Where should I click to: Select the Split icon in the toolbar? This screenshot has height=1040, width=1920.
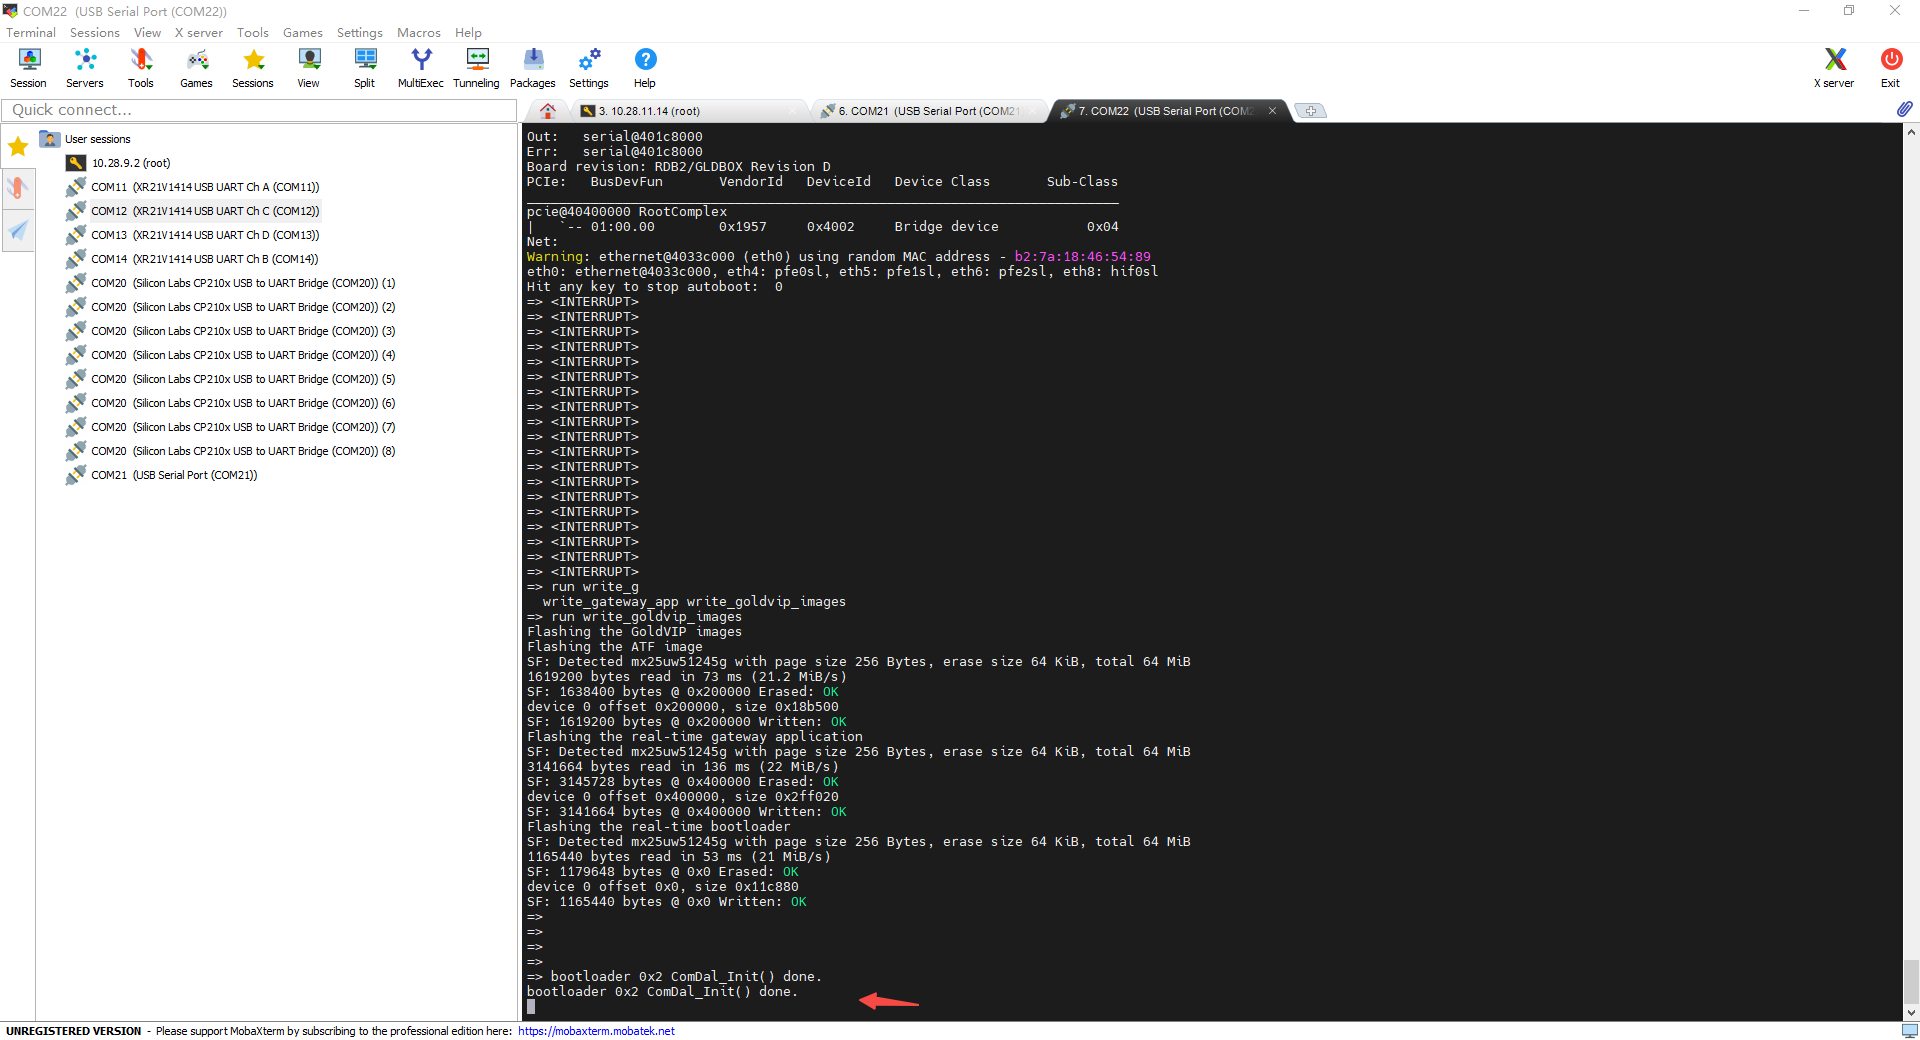(x=364, y=67)
